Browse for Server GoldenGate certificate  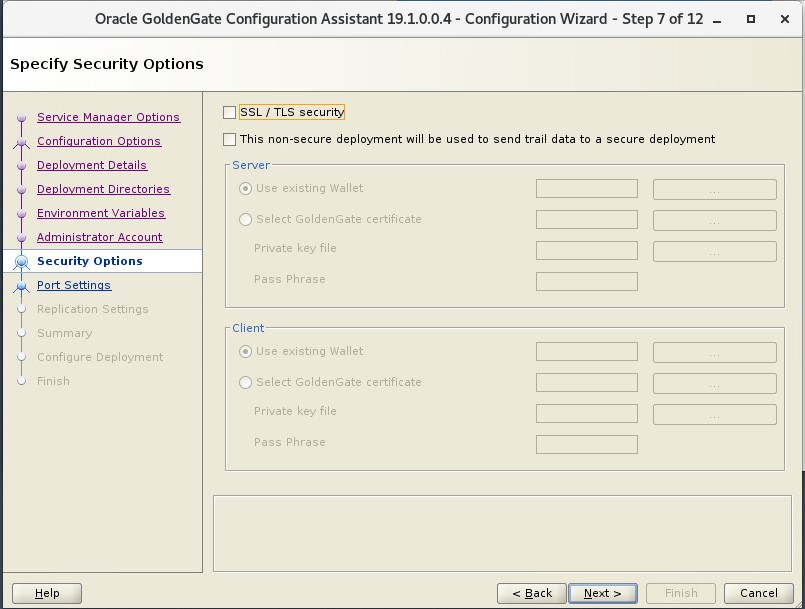(715, 220)
